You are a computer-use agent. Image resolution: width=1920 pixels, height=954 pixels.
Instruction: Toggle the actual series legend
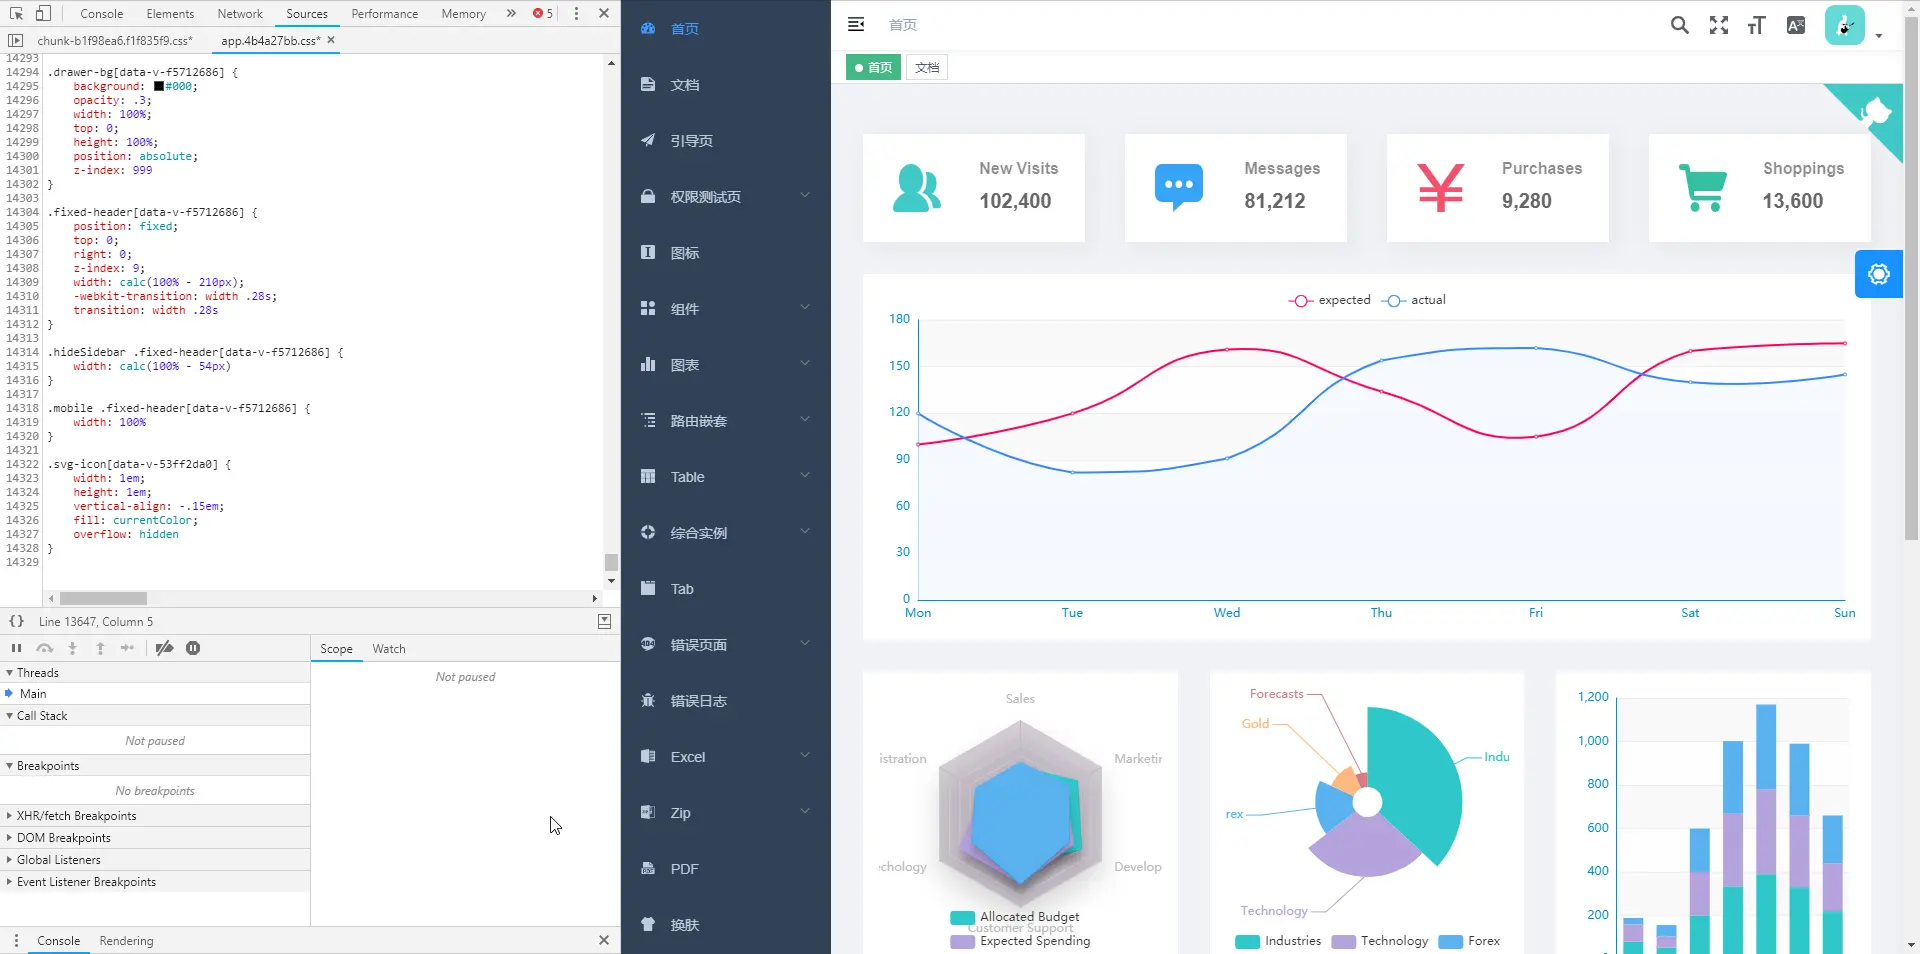1414,300
